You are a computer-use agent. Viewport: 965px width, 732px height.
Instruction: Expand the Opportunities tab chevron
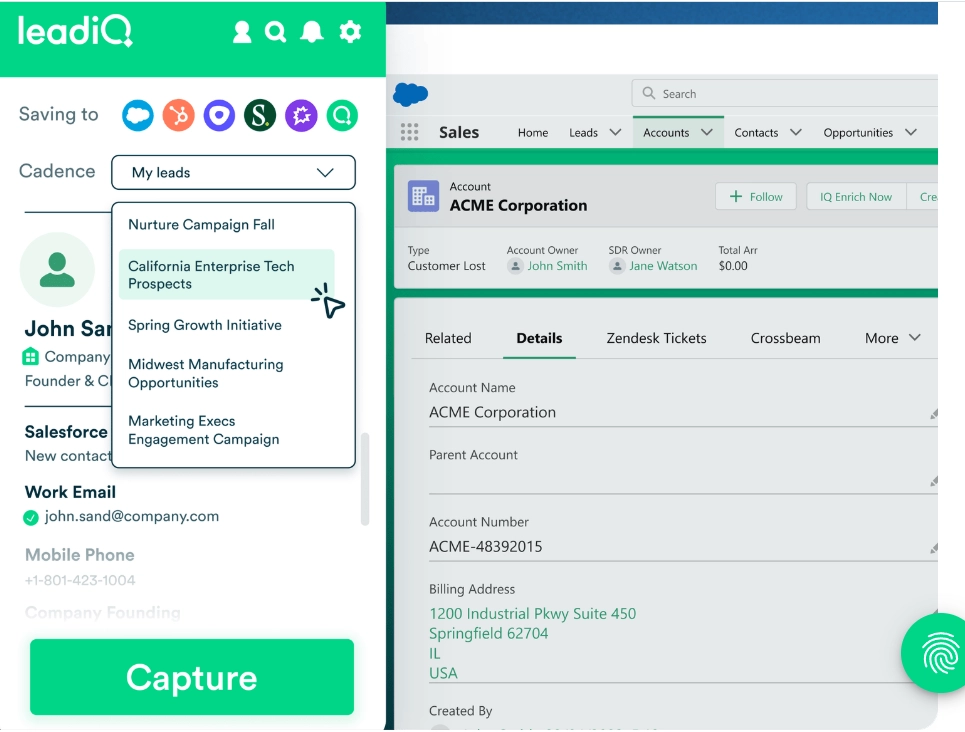[x=911, y=132]
